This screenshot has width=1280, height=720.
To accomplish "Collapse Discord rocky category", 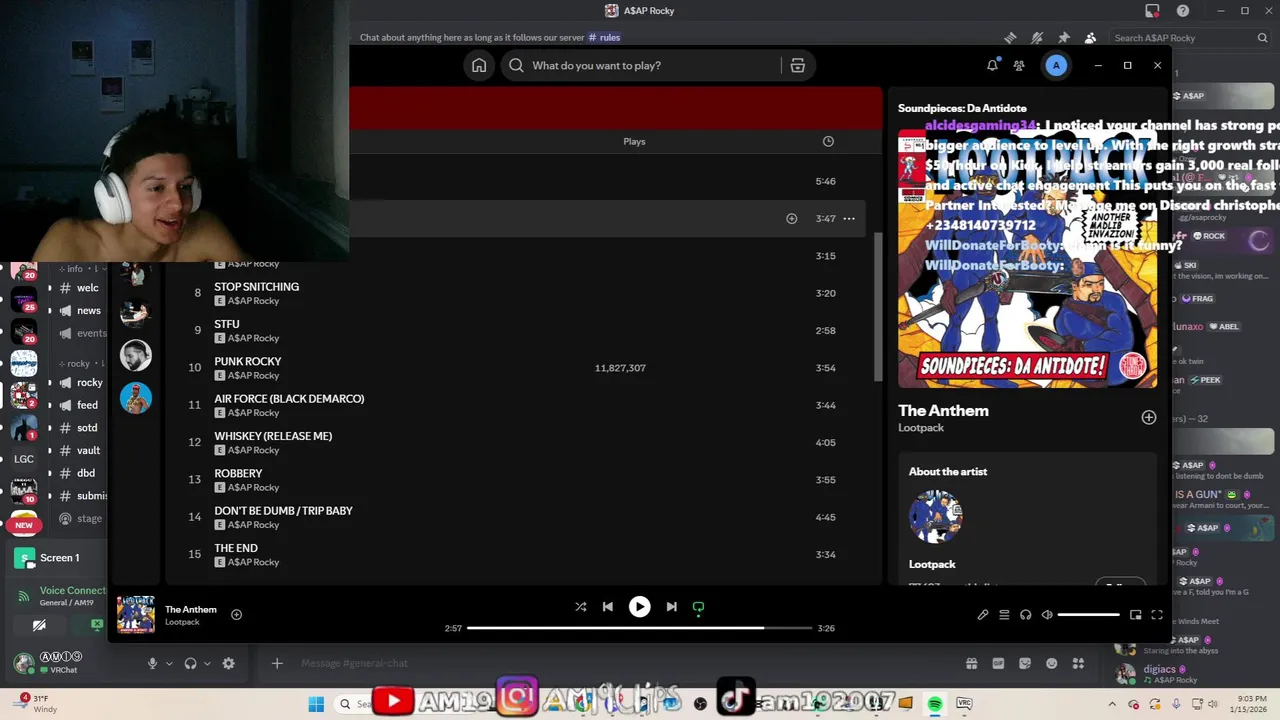I will click(82, 363).
